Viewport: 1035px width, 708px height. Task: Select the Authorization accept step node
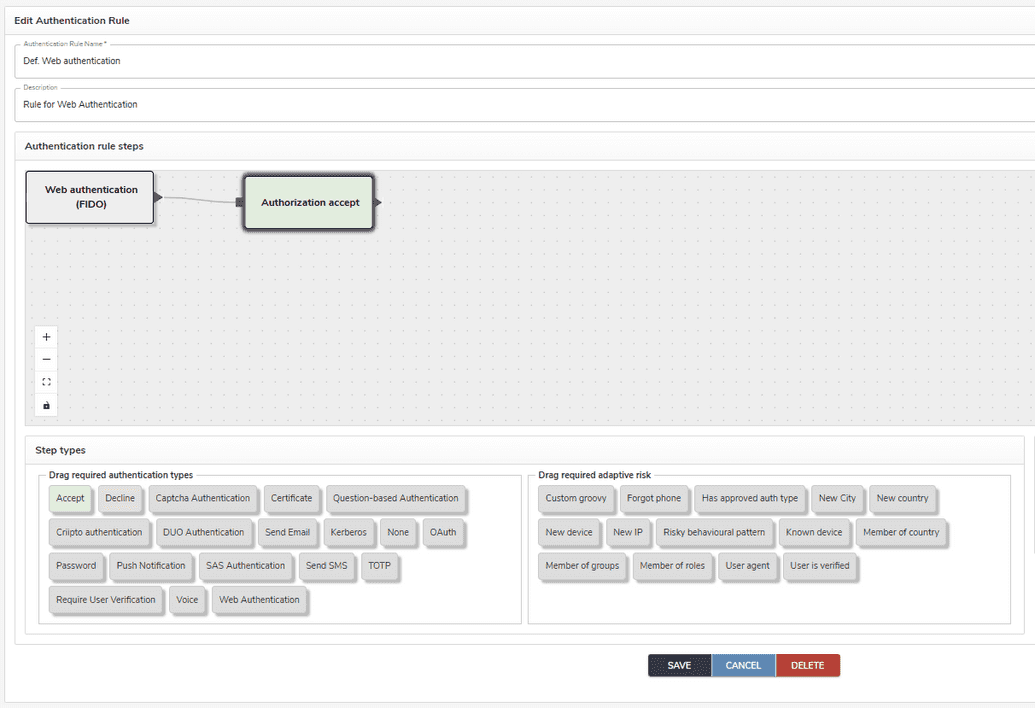click(x=307, y=201)
